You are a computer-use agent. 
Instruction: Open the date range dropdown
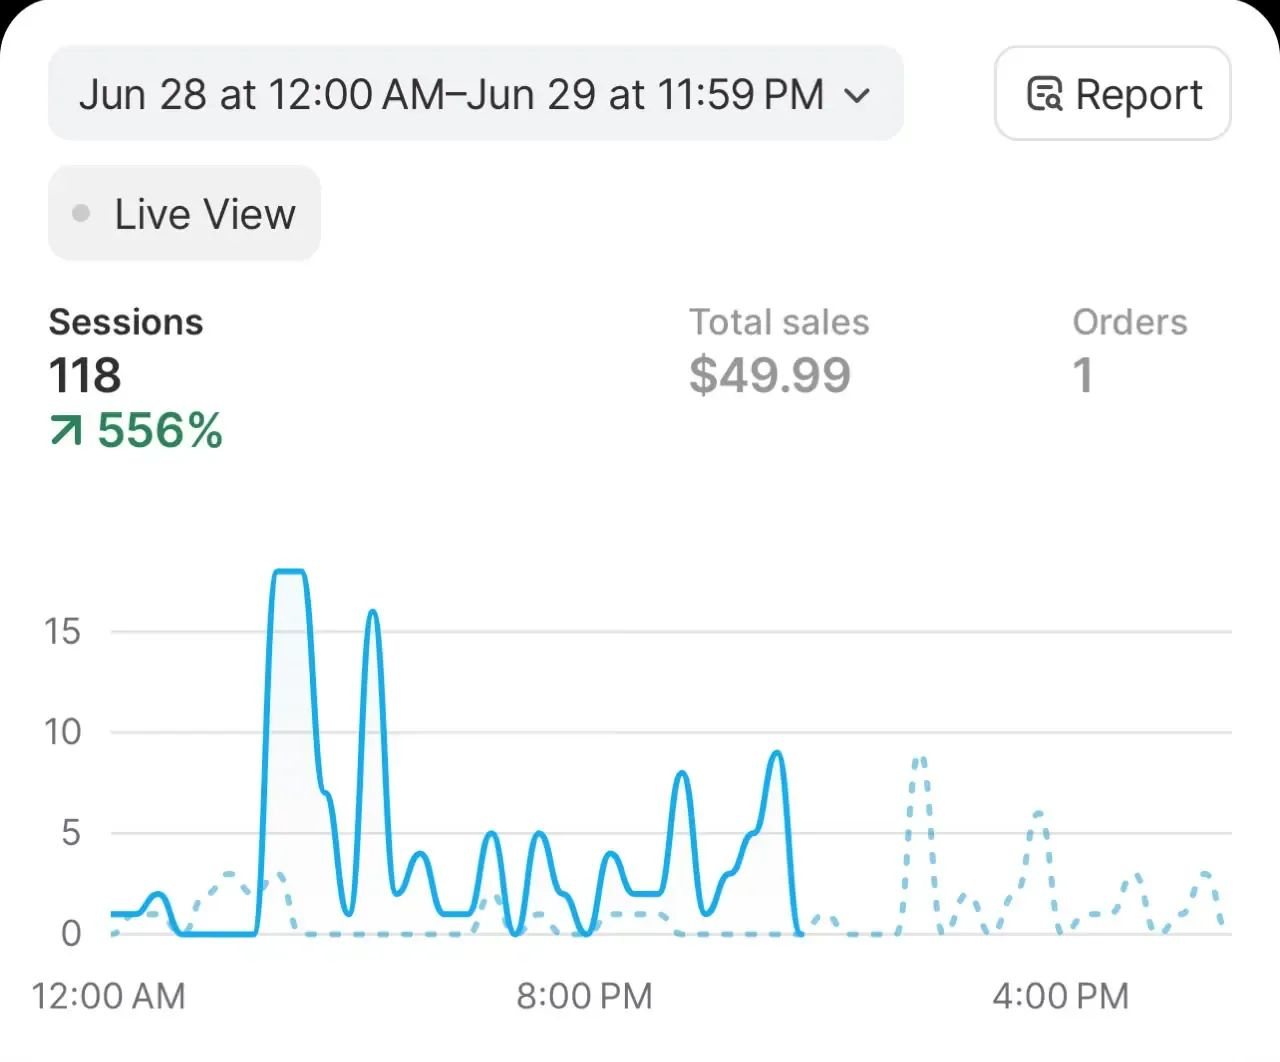pyautogui.click(x=476, y=93)
